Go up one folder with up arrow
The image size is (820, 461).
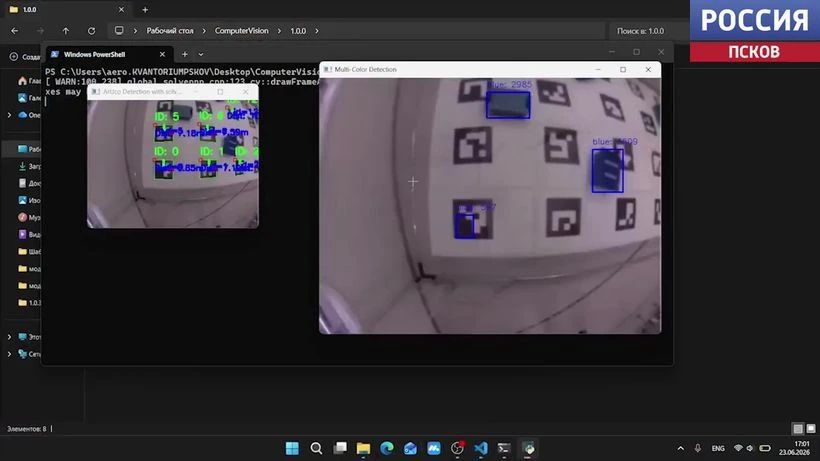click(x=66, y=31)
